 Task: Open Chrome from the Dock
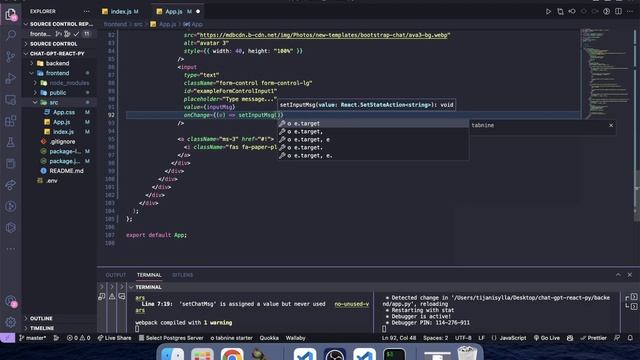tap(232, 355)
